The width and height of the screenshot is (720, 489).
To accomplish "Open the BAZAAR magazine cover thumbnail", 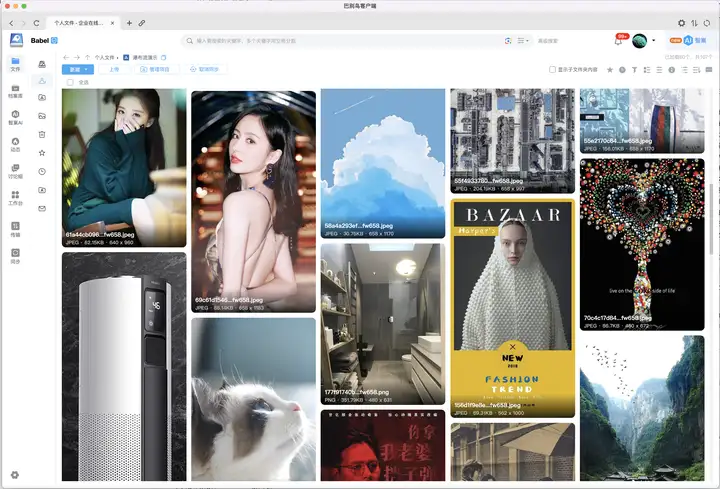I will tap(512, 308).
